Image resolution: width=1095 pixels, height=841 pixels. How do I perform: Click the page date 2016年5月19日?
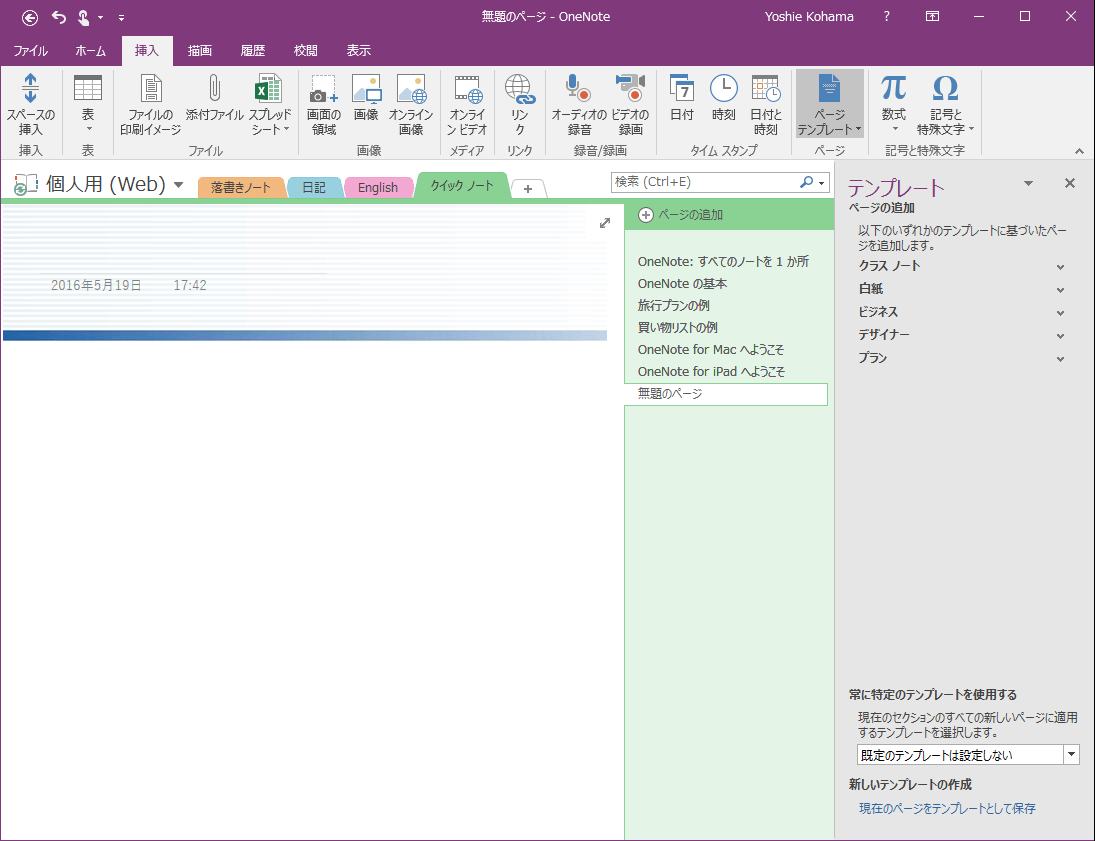[96, 285]
